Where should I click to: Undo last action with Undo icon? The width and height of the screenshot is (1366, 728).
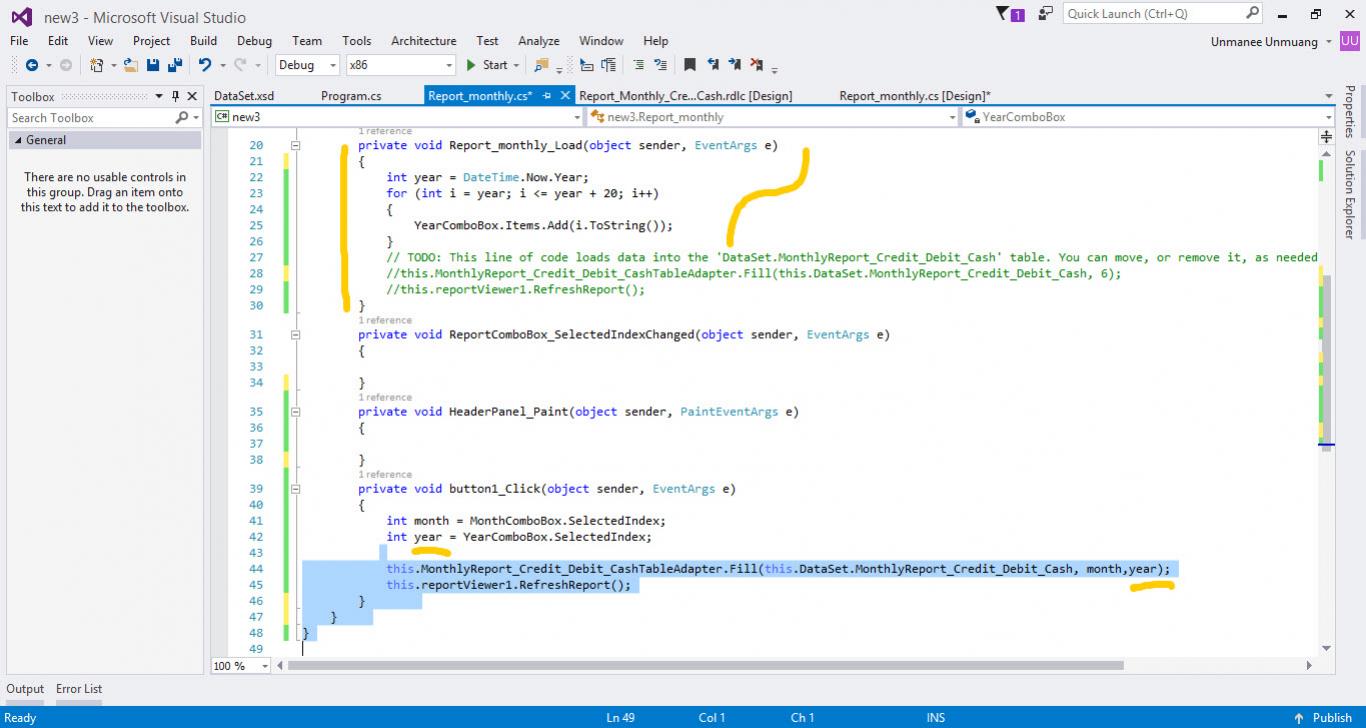[x=204, y=65]
